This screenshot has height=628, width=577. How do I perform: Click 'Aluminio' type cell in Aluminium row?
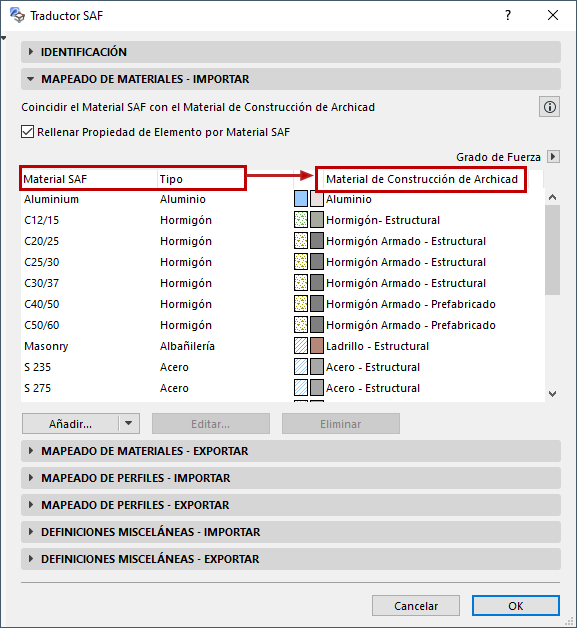pos(183,199)
